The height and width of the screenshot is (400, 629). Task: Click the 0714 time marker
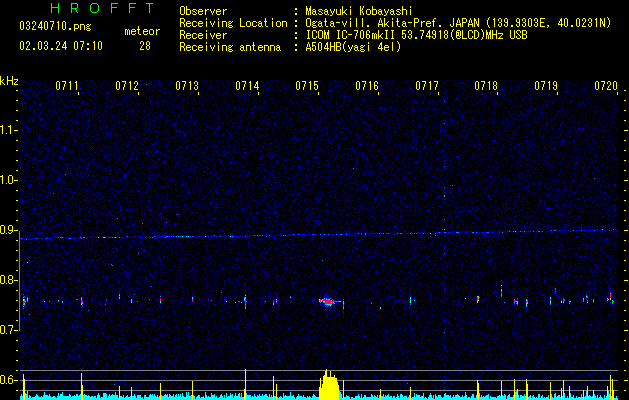247,86
